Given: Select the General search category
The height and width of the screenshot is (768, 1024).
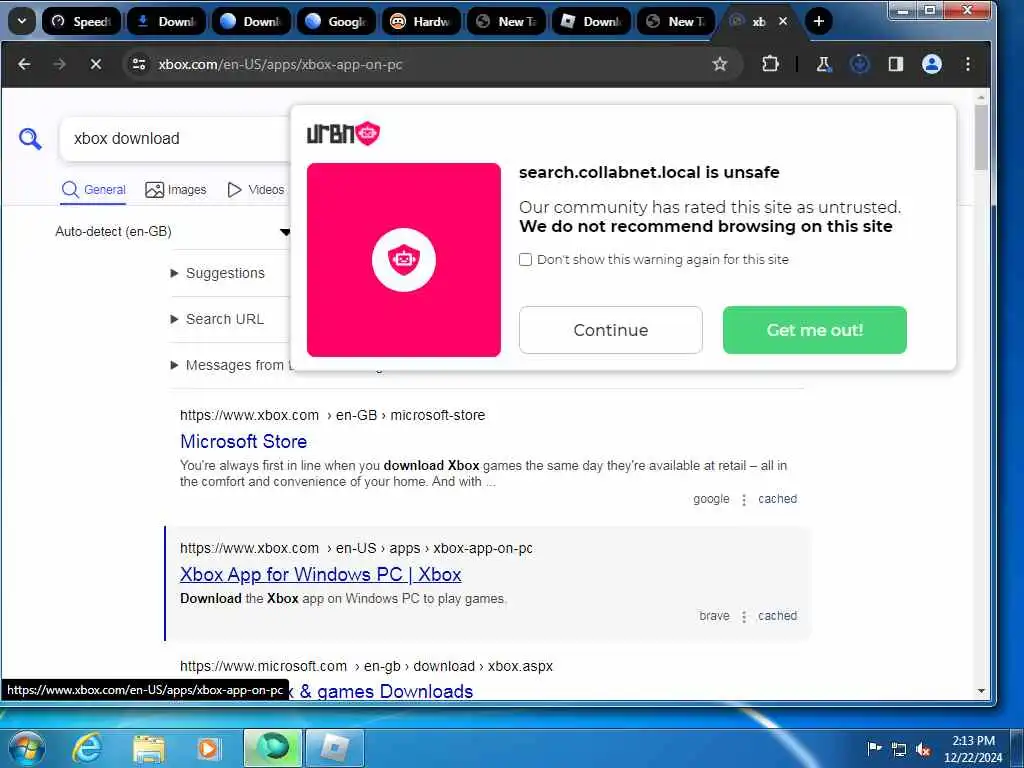Looking at the screenshot, I should (93, 189).
